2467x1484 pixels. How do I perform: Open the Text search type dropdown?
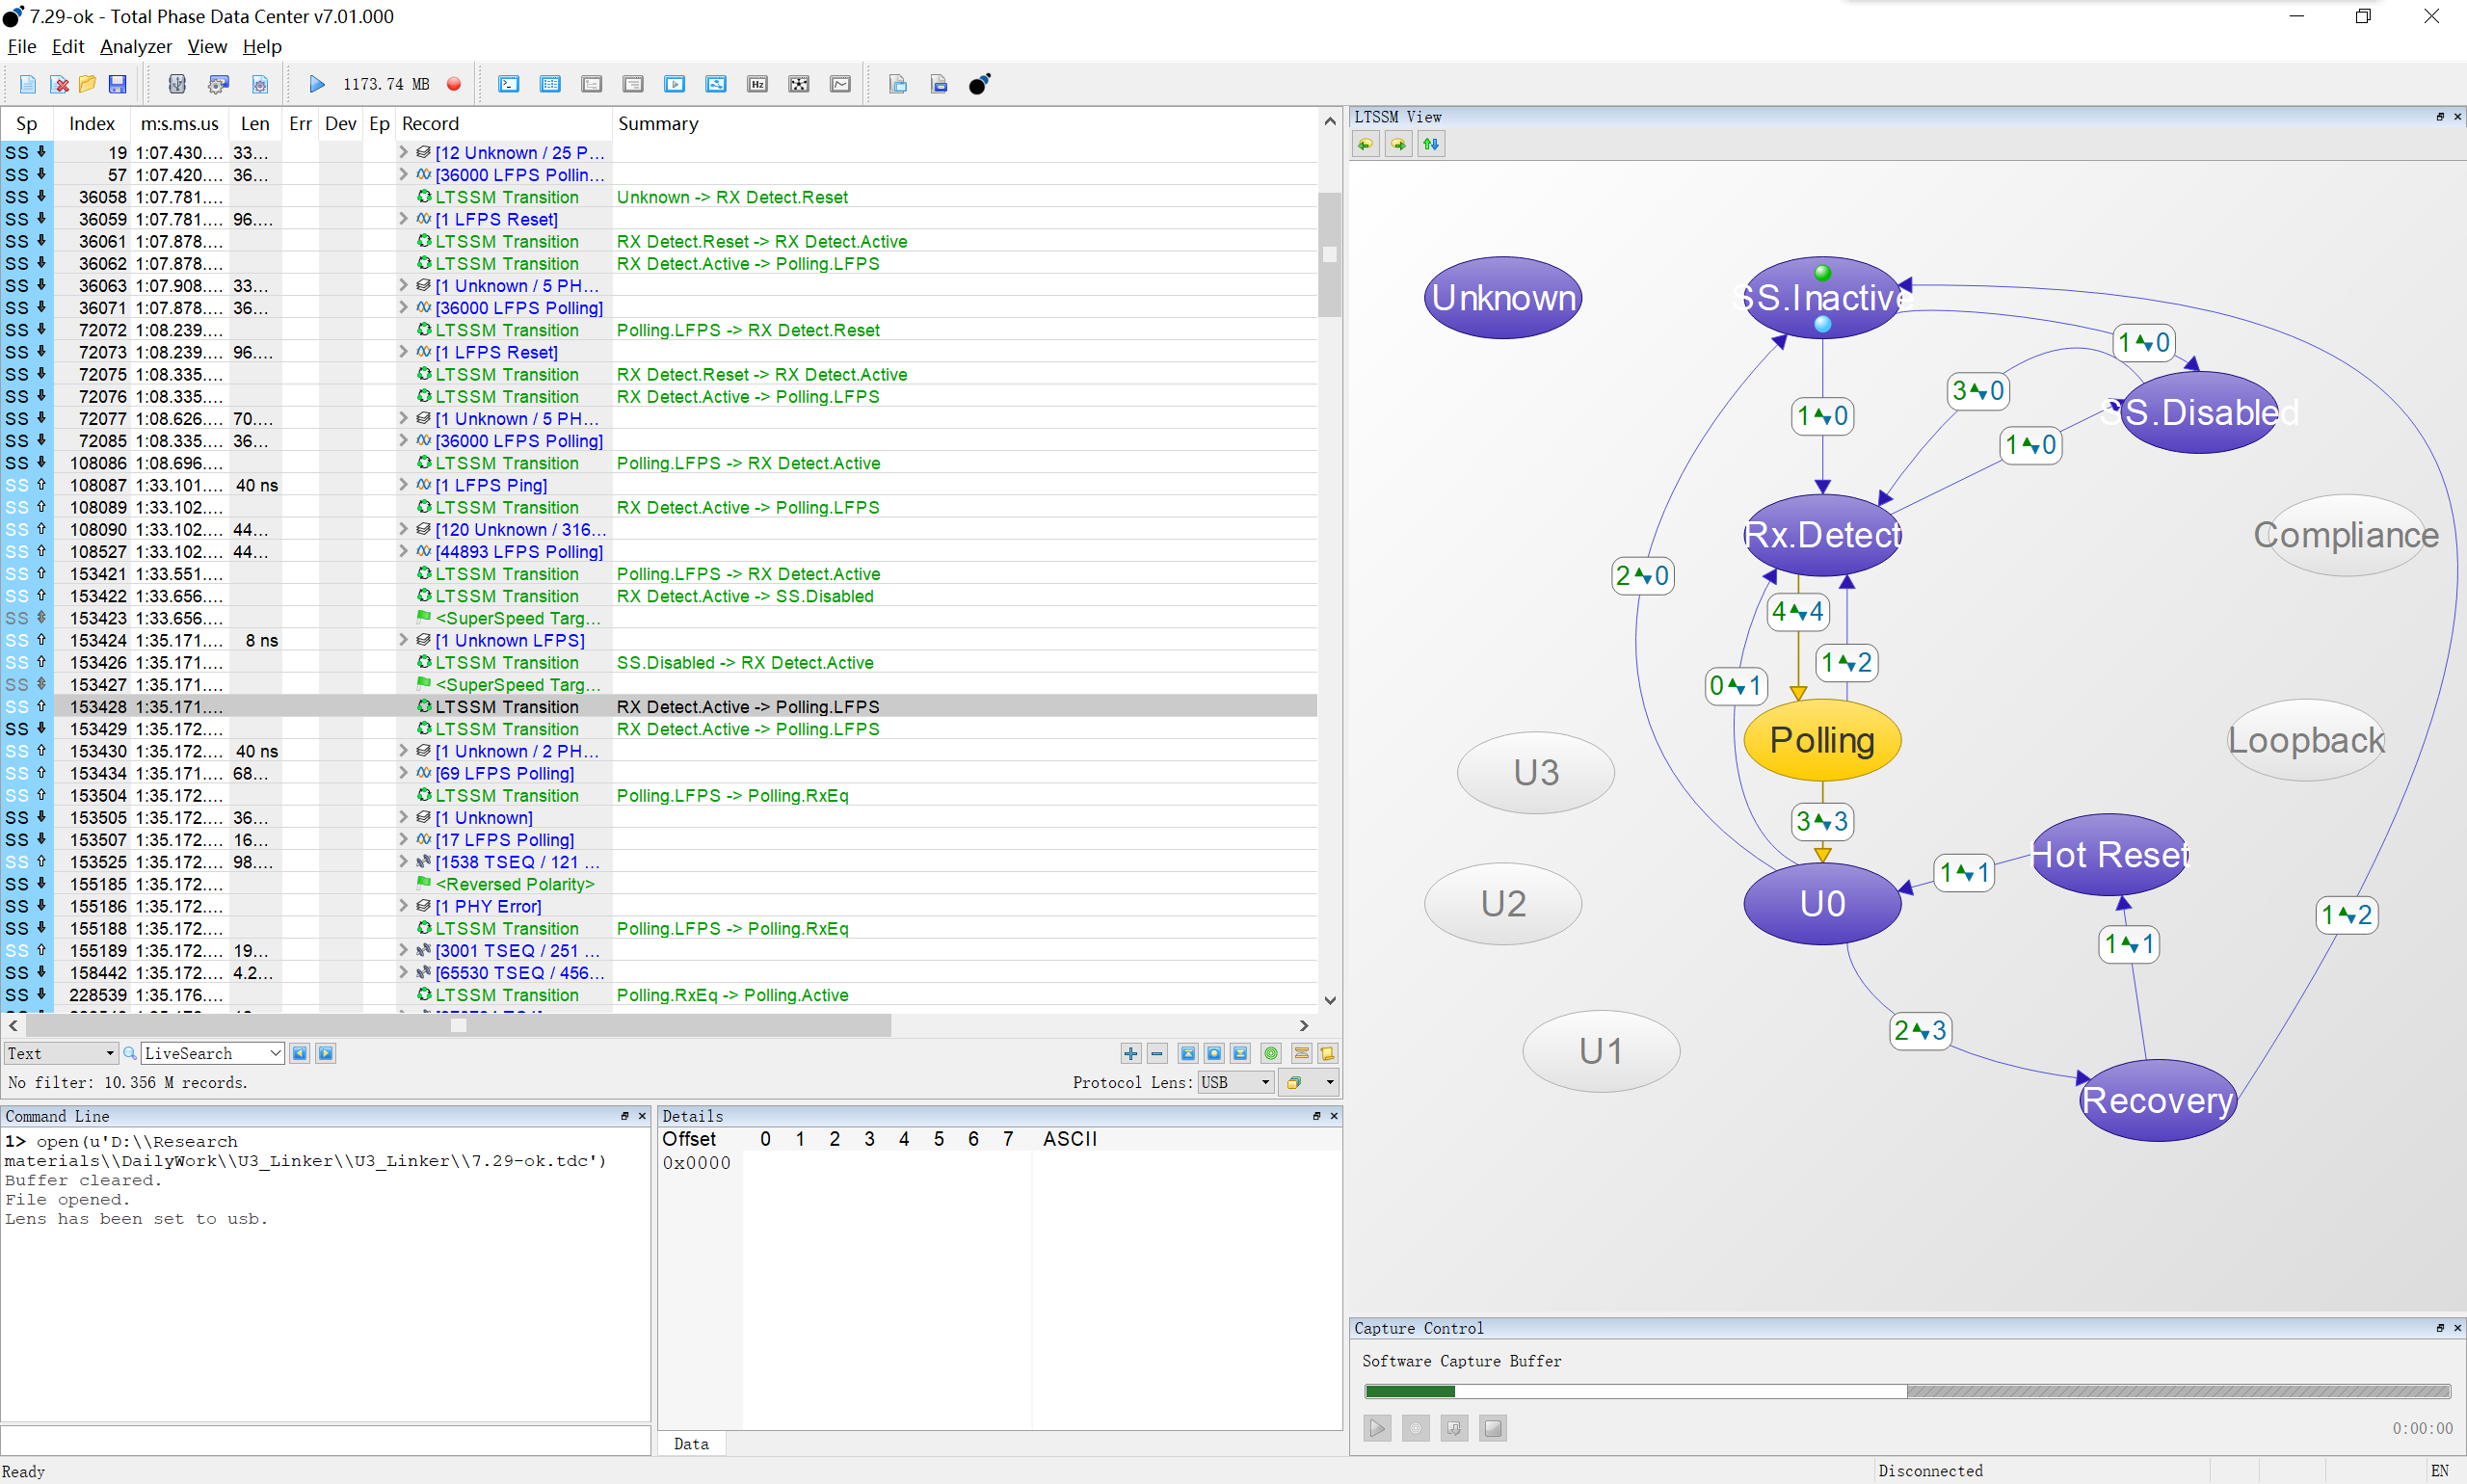coord(61,1053)
